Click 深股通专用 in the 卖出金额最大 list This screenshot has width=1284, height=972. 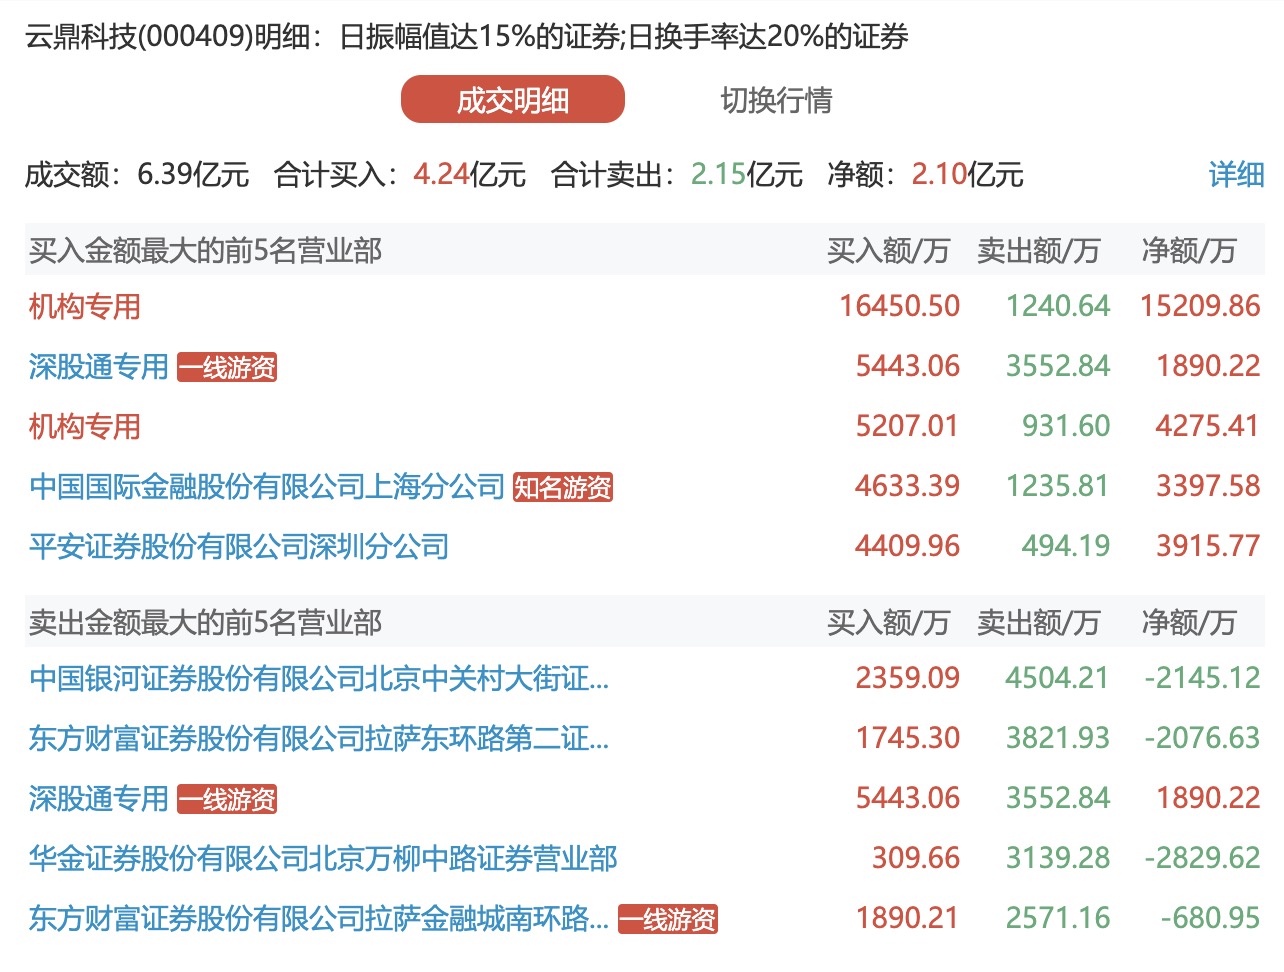(x=98, y=799)
